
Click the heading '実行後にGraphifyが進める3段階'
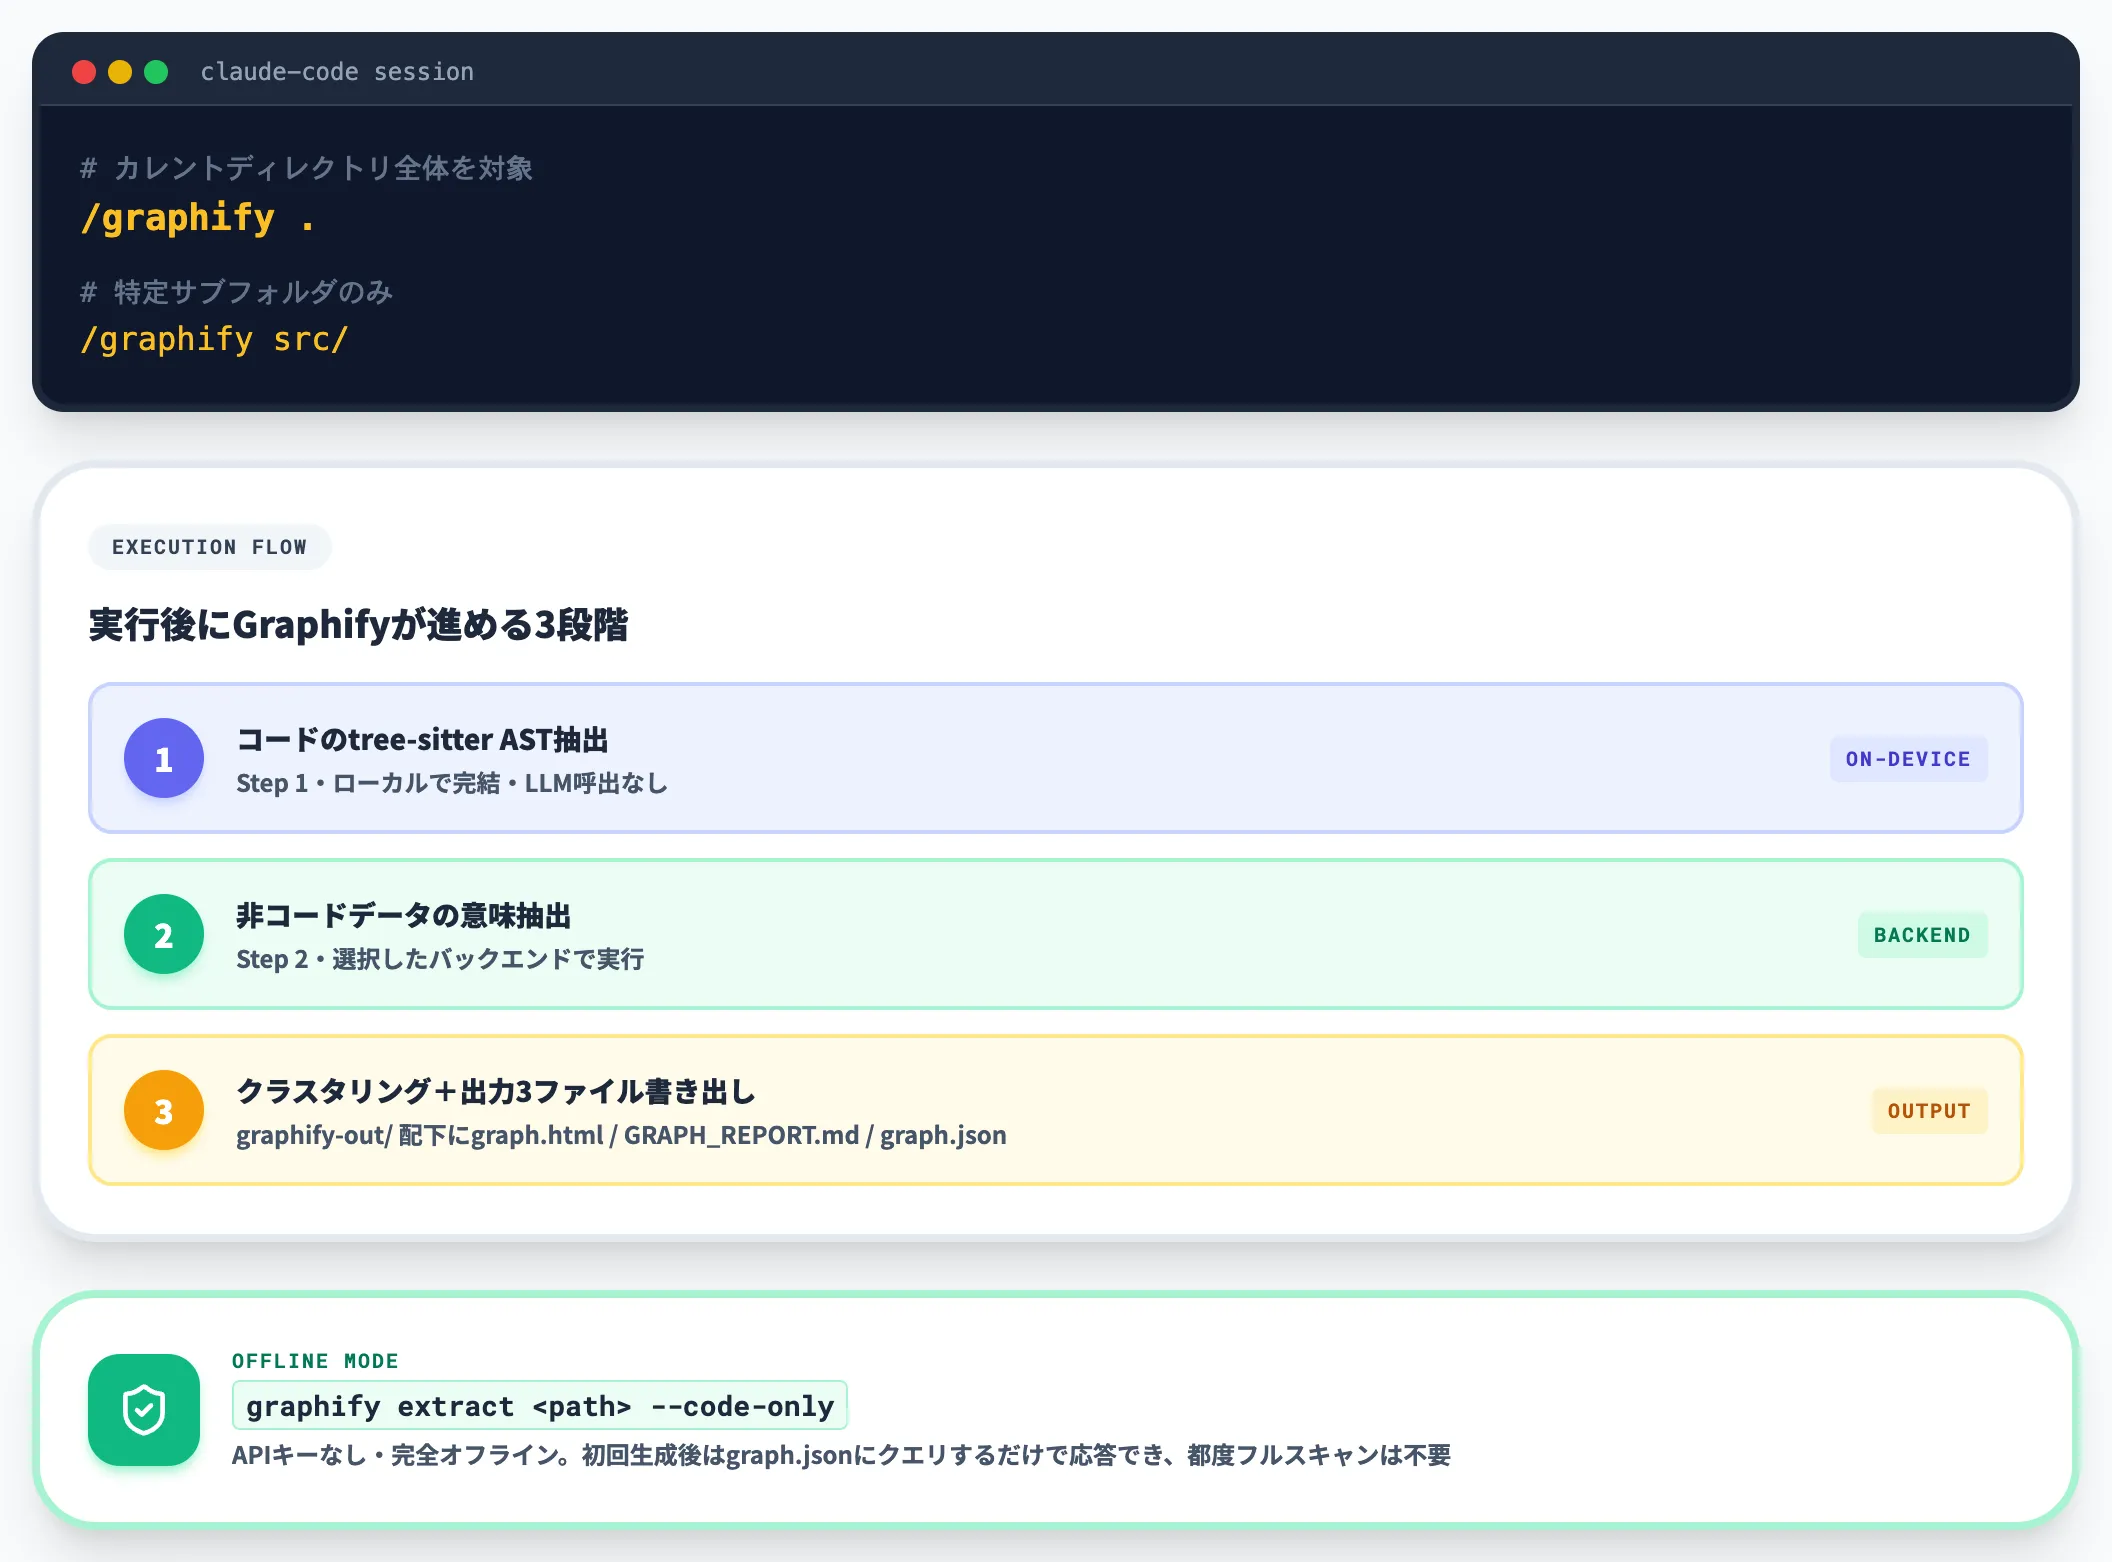point(358,624)
